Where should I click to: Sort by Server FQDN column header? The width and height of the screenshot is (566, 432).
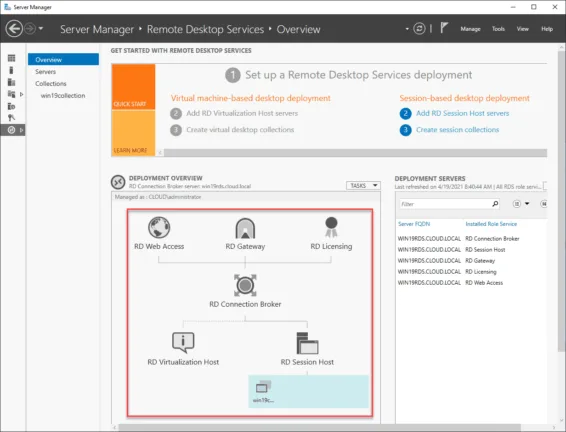coord(414,224)
